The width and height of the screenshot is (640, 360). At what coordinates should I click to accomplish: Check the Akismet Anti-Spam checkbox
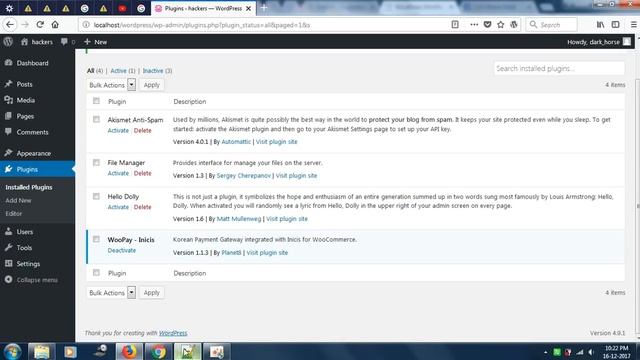[x=96, y=119]
